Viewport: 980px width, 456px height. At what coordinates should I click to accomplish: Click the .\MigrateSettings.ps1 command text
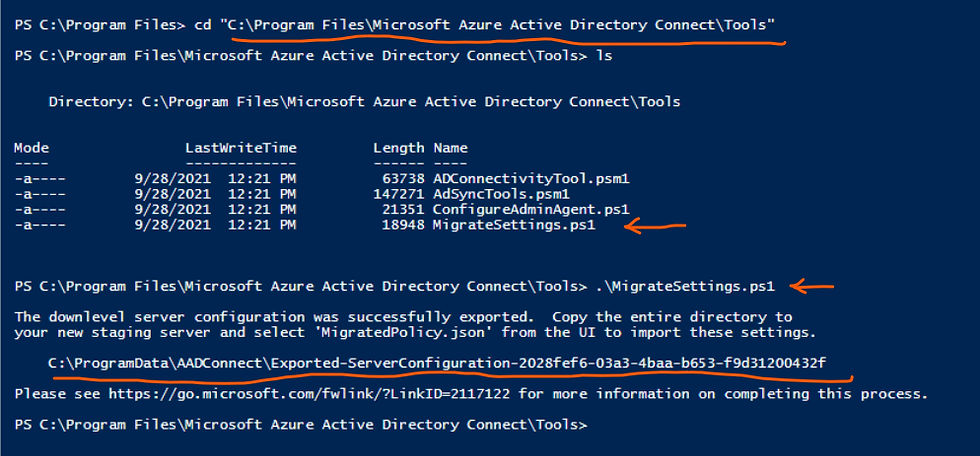[x=684, y=287]
